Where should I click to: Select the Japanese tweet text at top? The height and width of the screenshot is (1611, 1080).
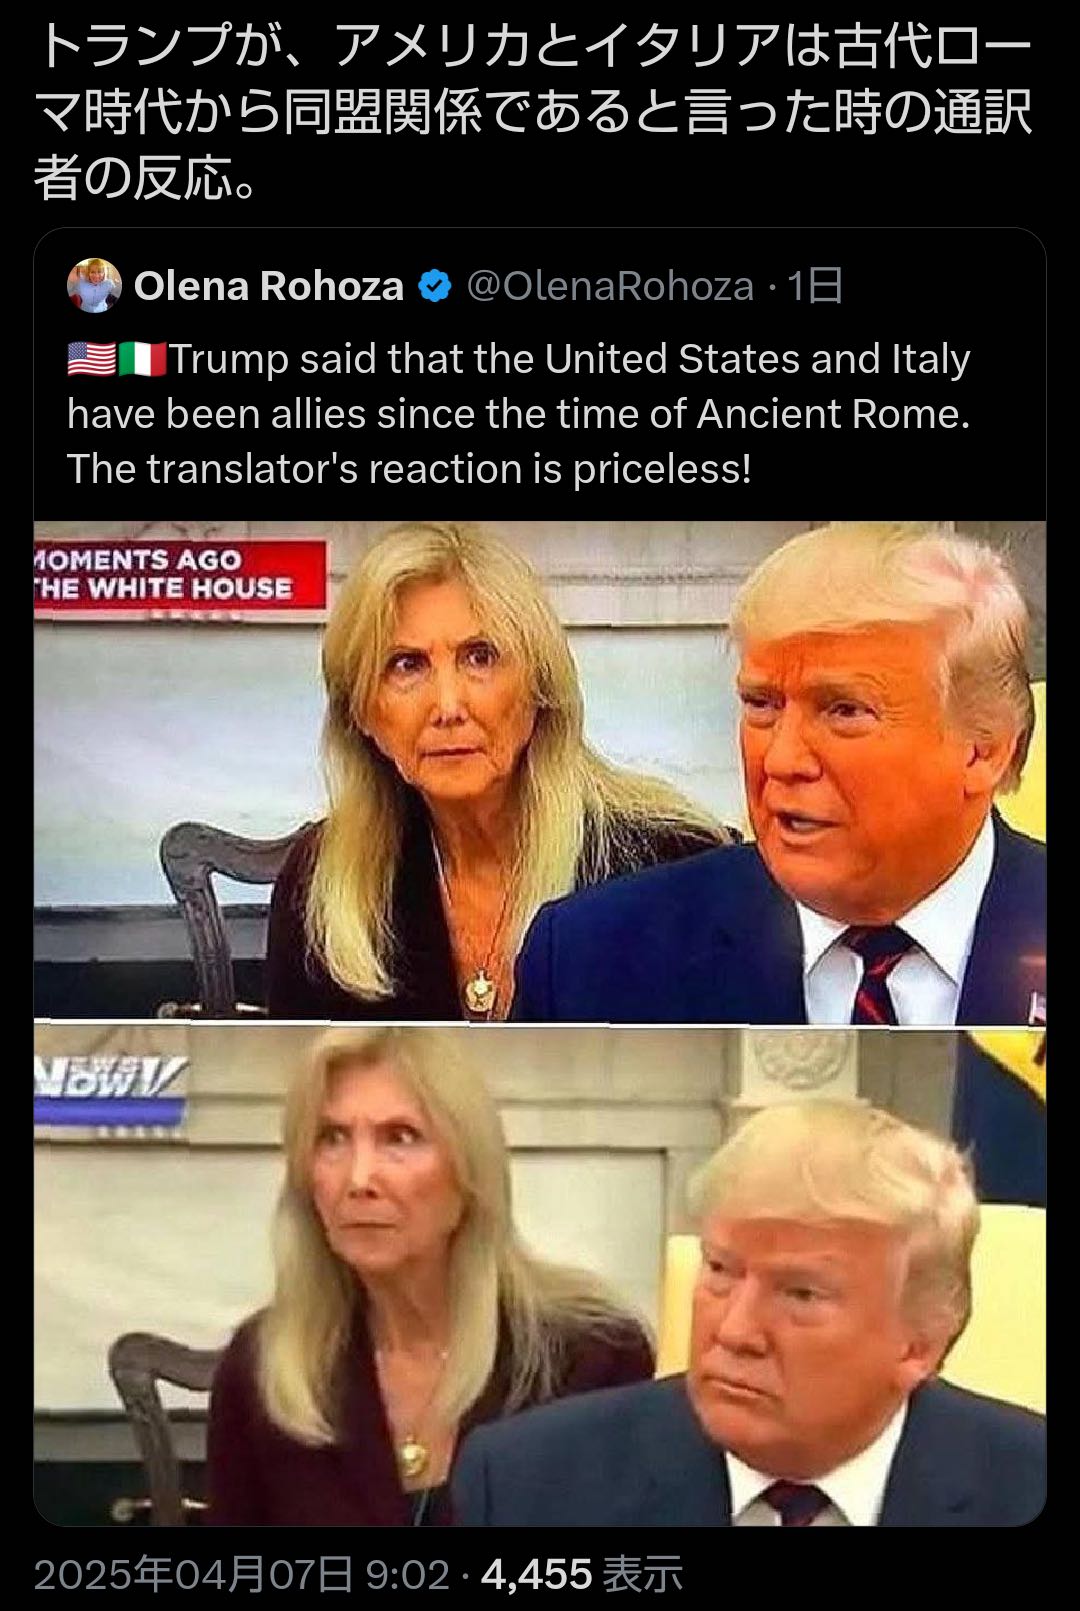click(533, 112)
